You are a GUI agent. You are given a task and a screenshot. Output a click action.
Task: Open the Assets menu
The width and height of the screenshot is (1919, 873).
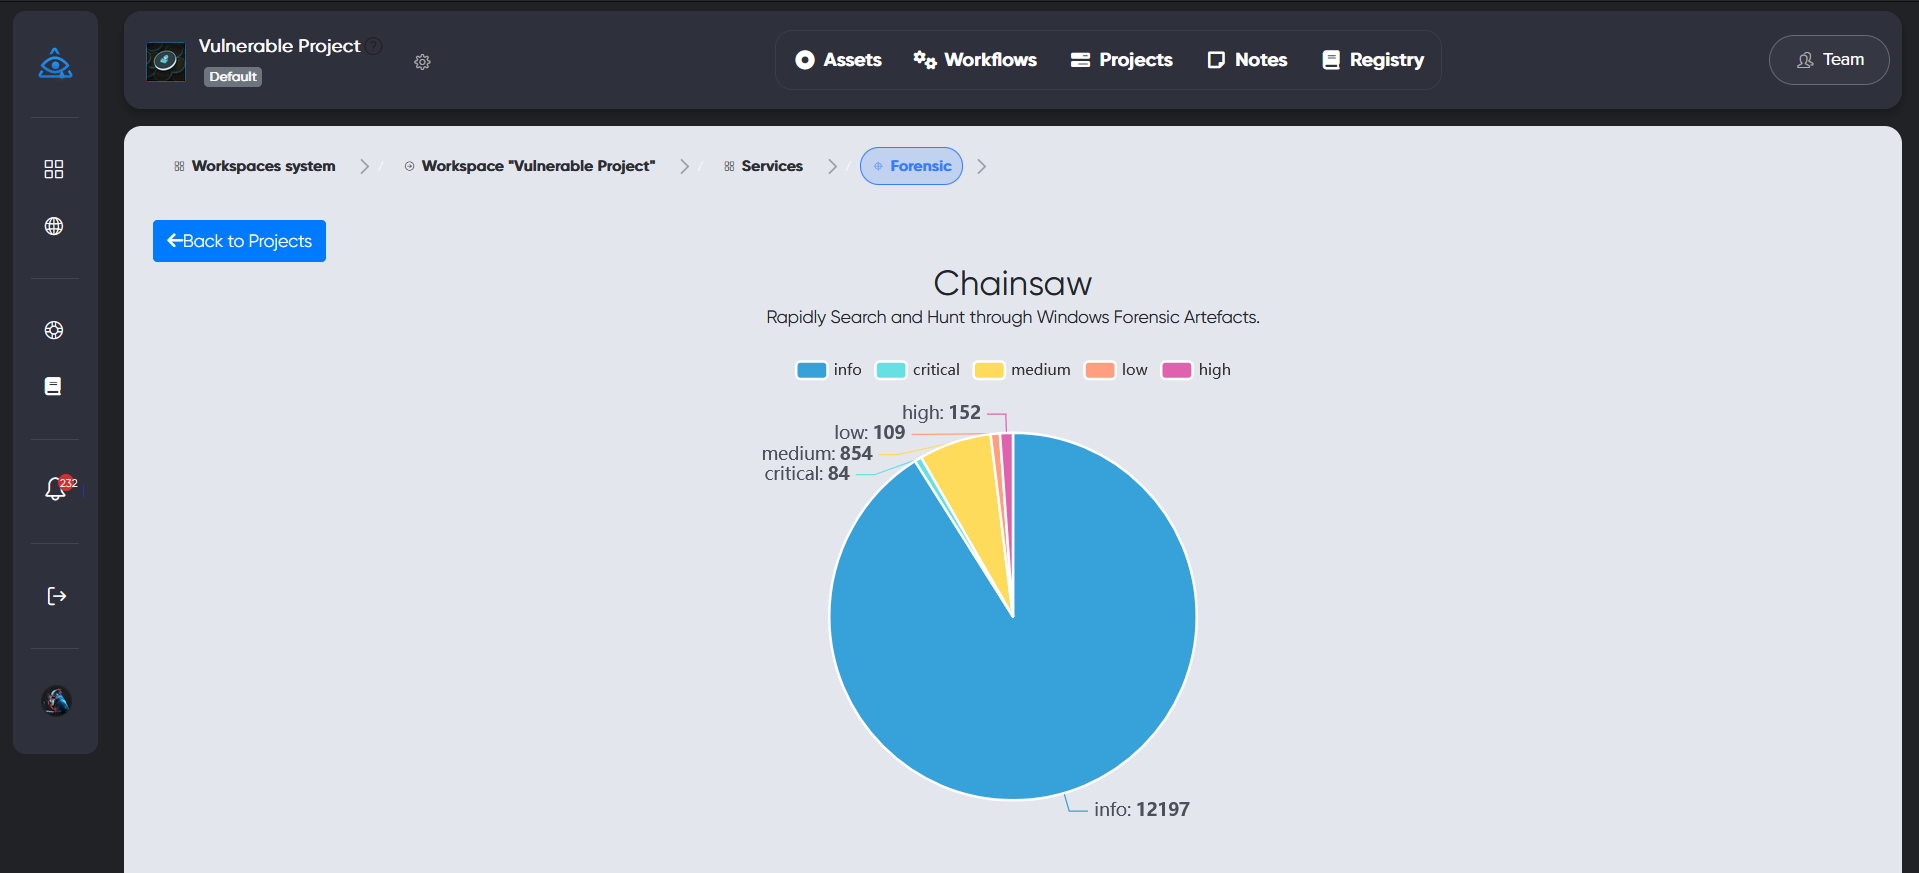coord(838,60)
